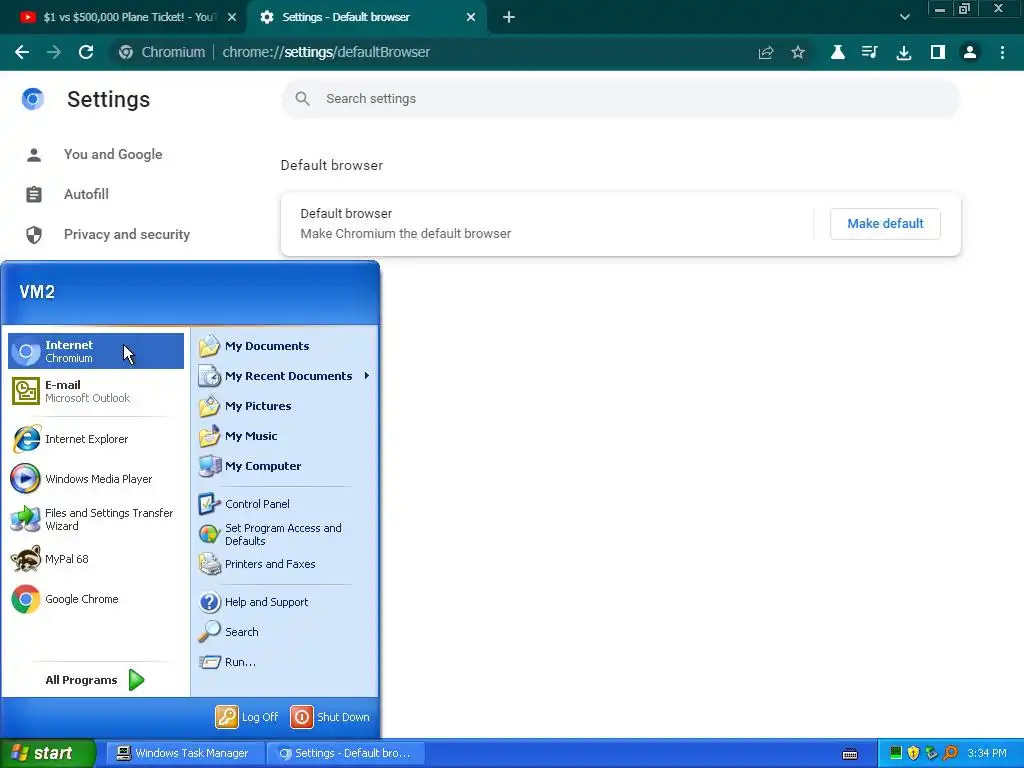Open E-mail Microsoft Outlook entry
This screenshot has width=1024, height=768.
click(96, 391)
